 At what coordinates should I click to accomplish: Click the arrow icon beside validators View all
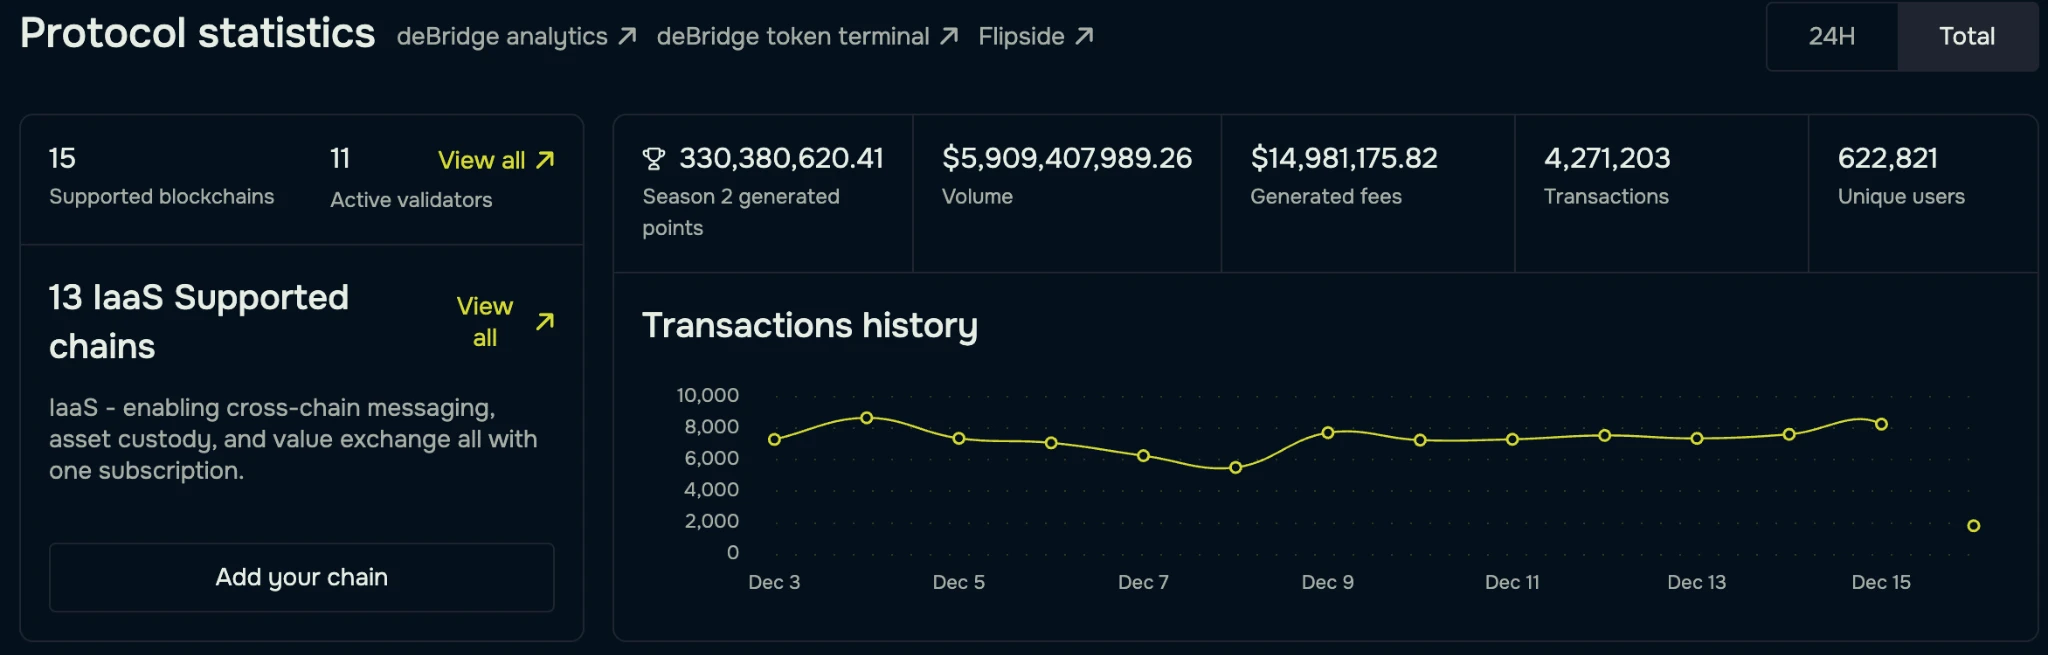coord(545,160)
